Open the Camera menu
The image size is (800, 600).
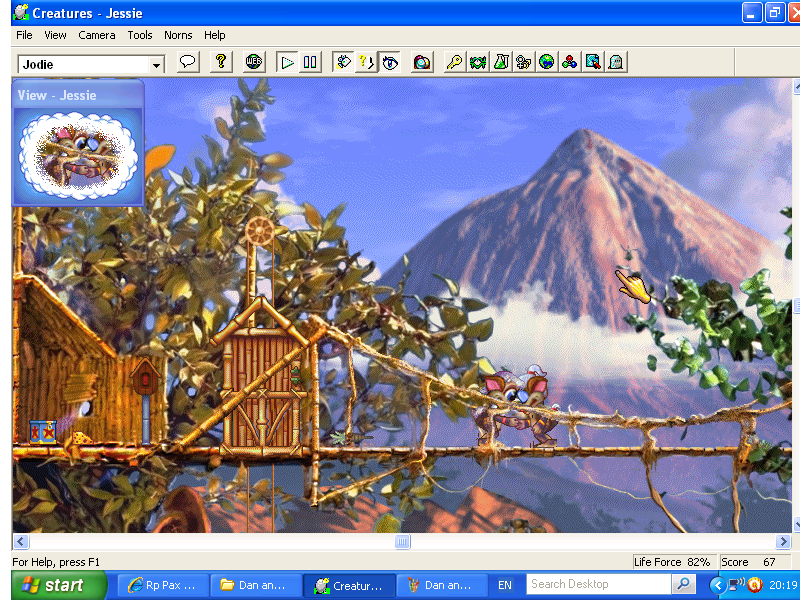pos(97,35)
